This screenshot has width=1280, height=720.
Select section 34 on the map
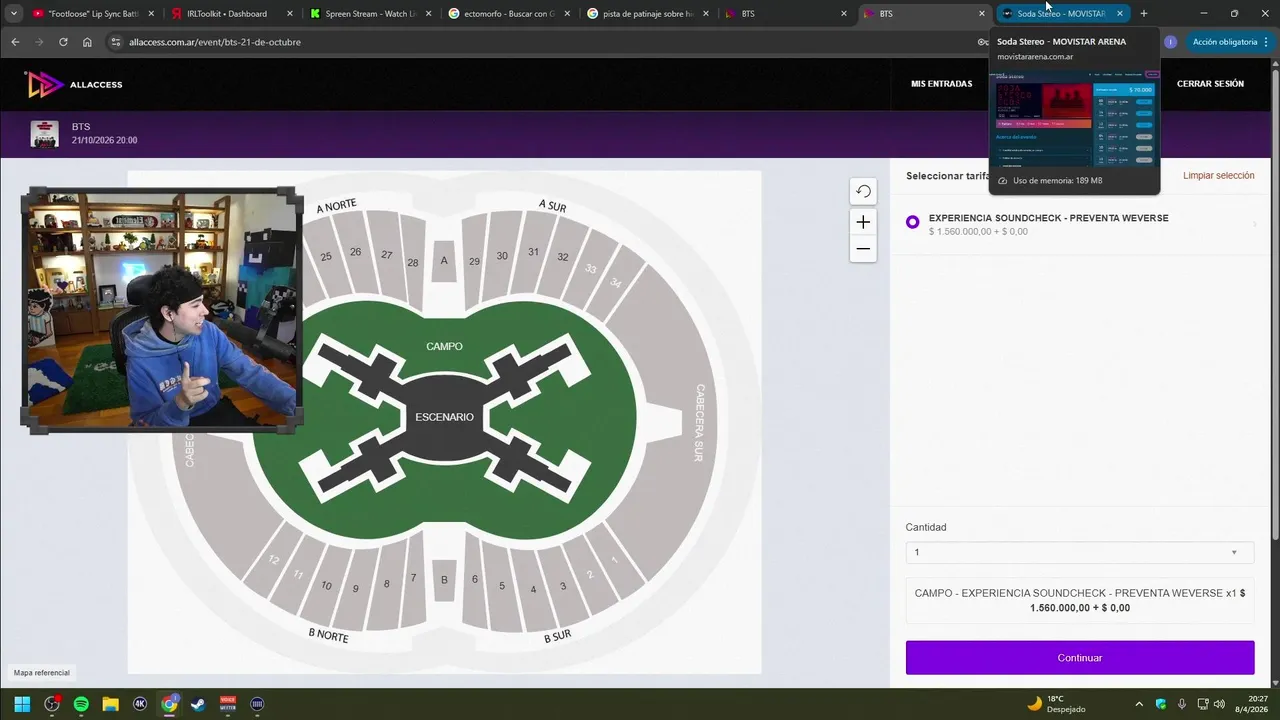point(616,283)
